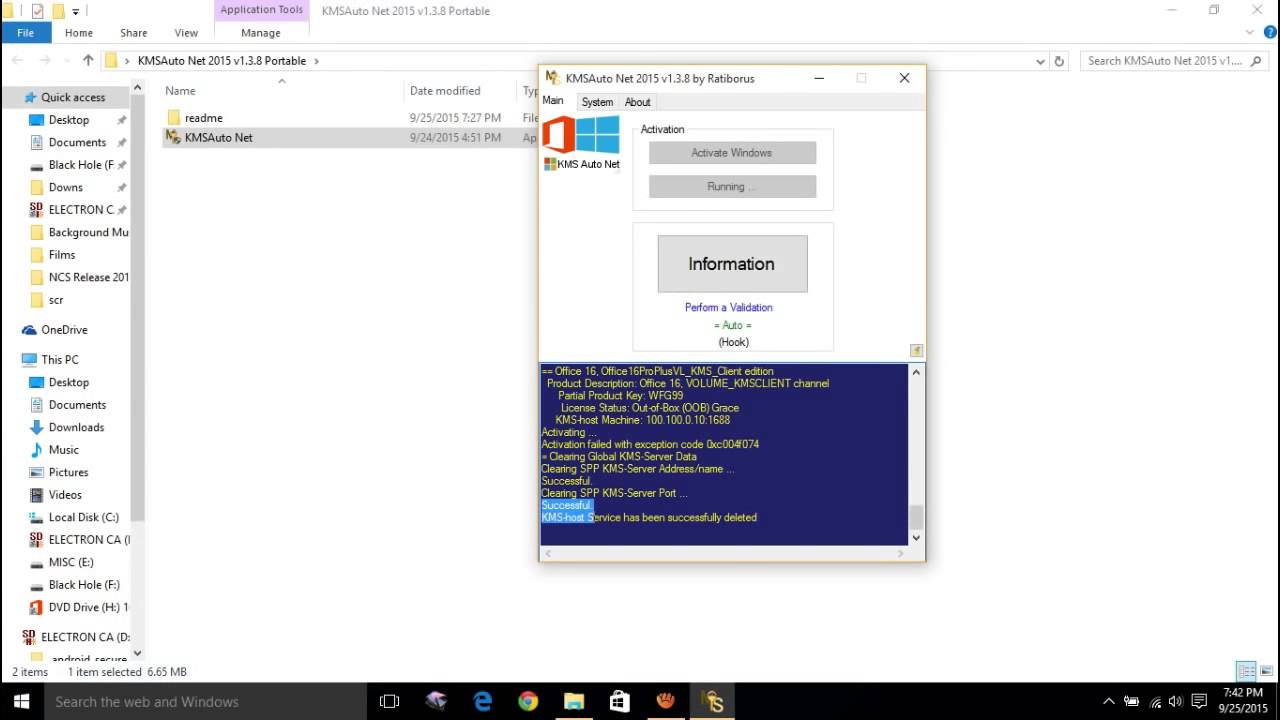
Task: Launch Google Chrome from the taskbar
Action: tap(528, 702)
